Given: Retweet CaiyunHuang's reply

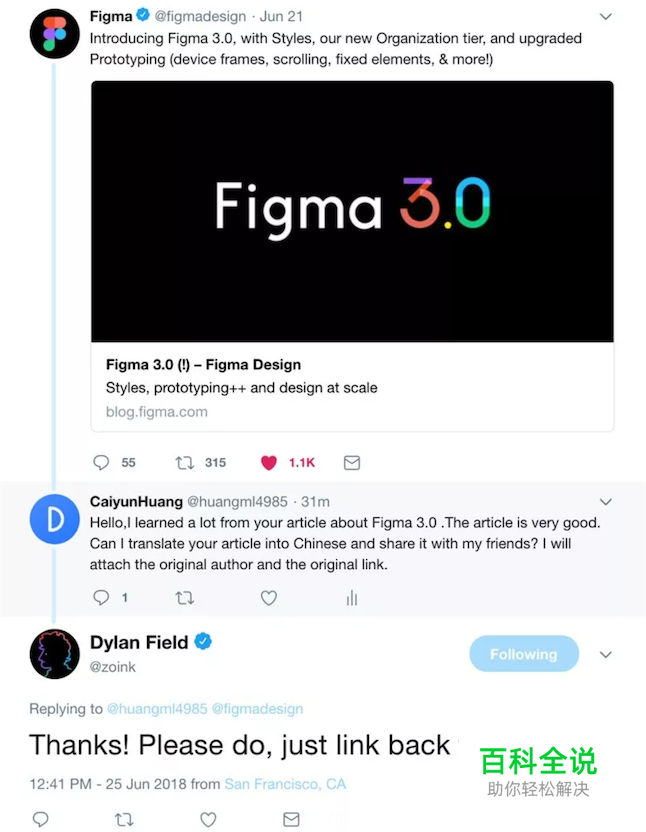Looking at the screenshot, I should click(x=184, y=597).
